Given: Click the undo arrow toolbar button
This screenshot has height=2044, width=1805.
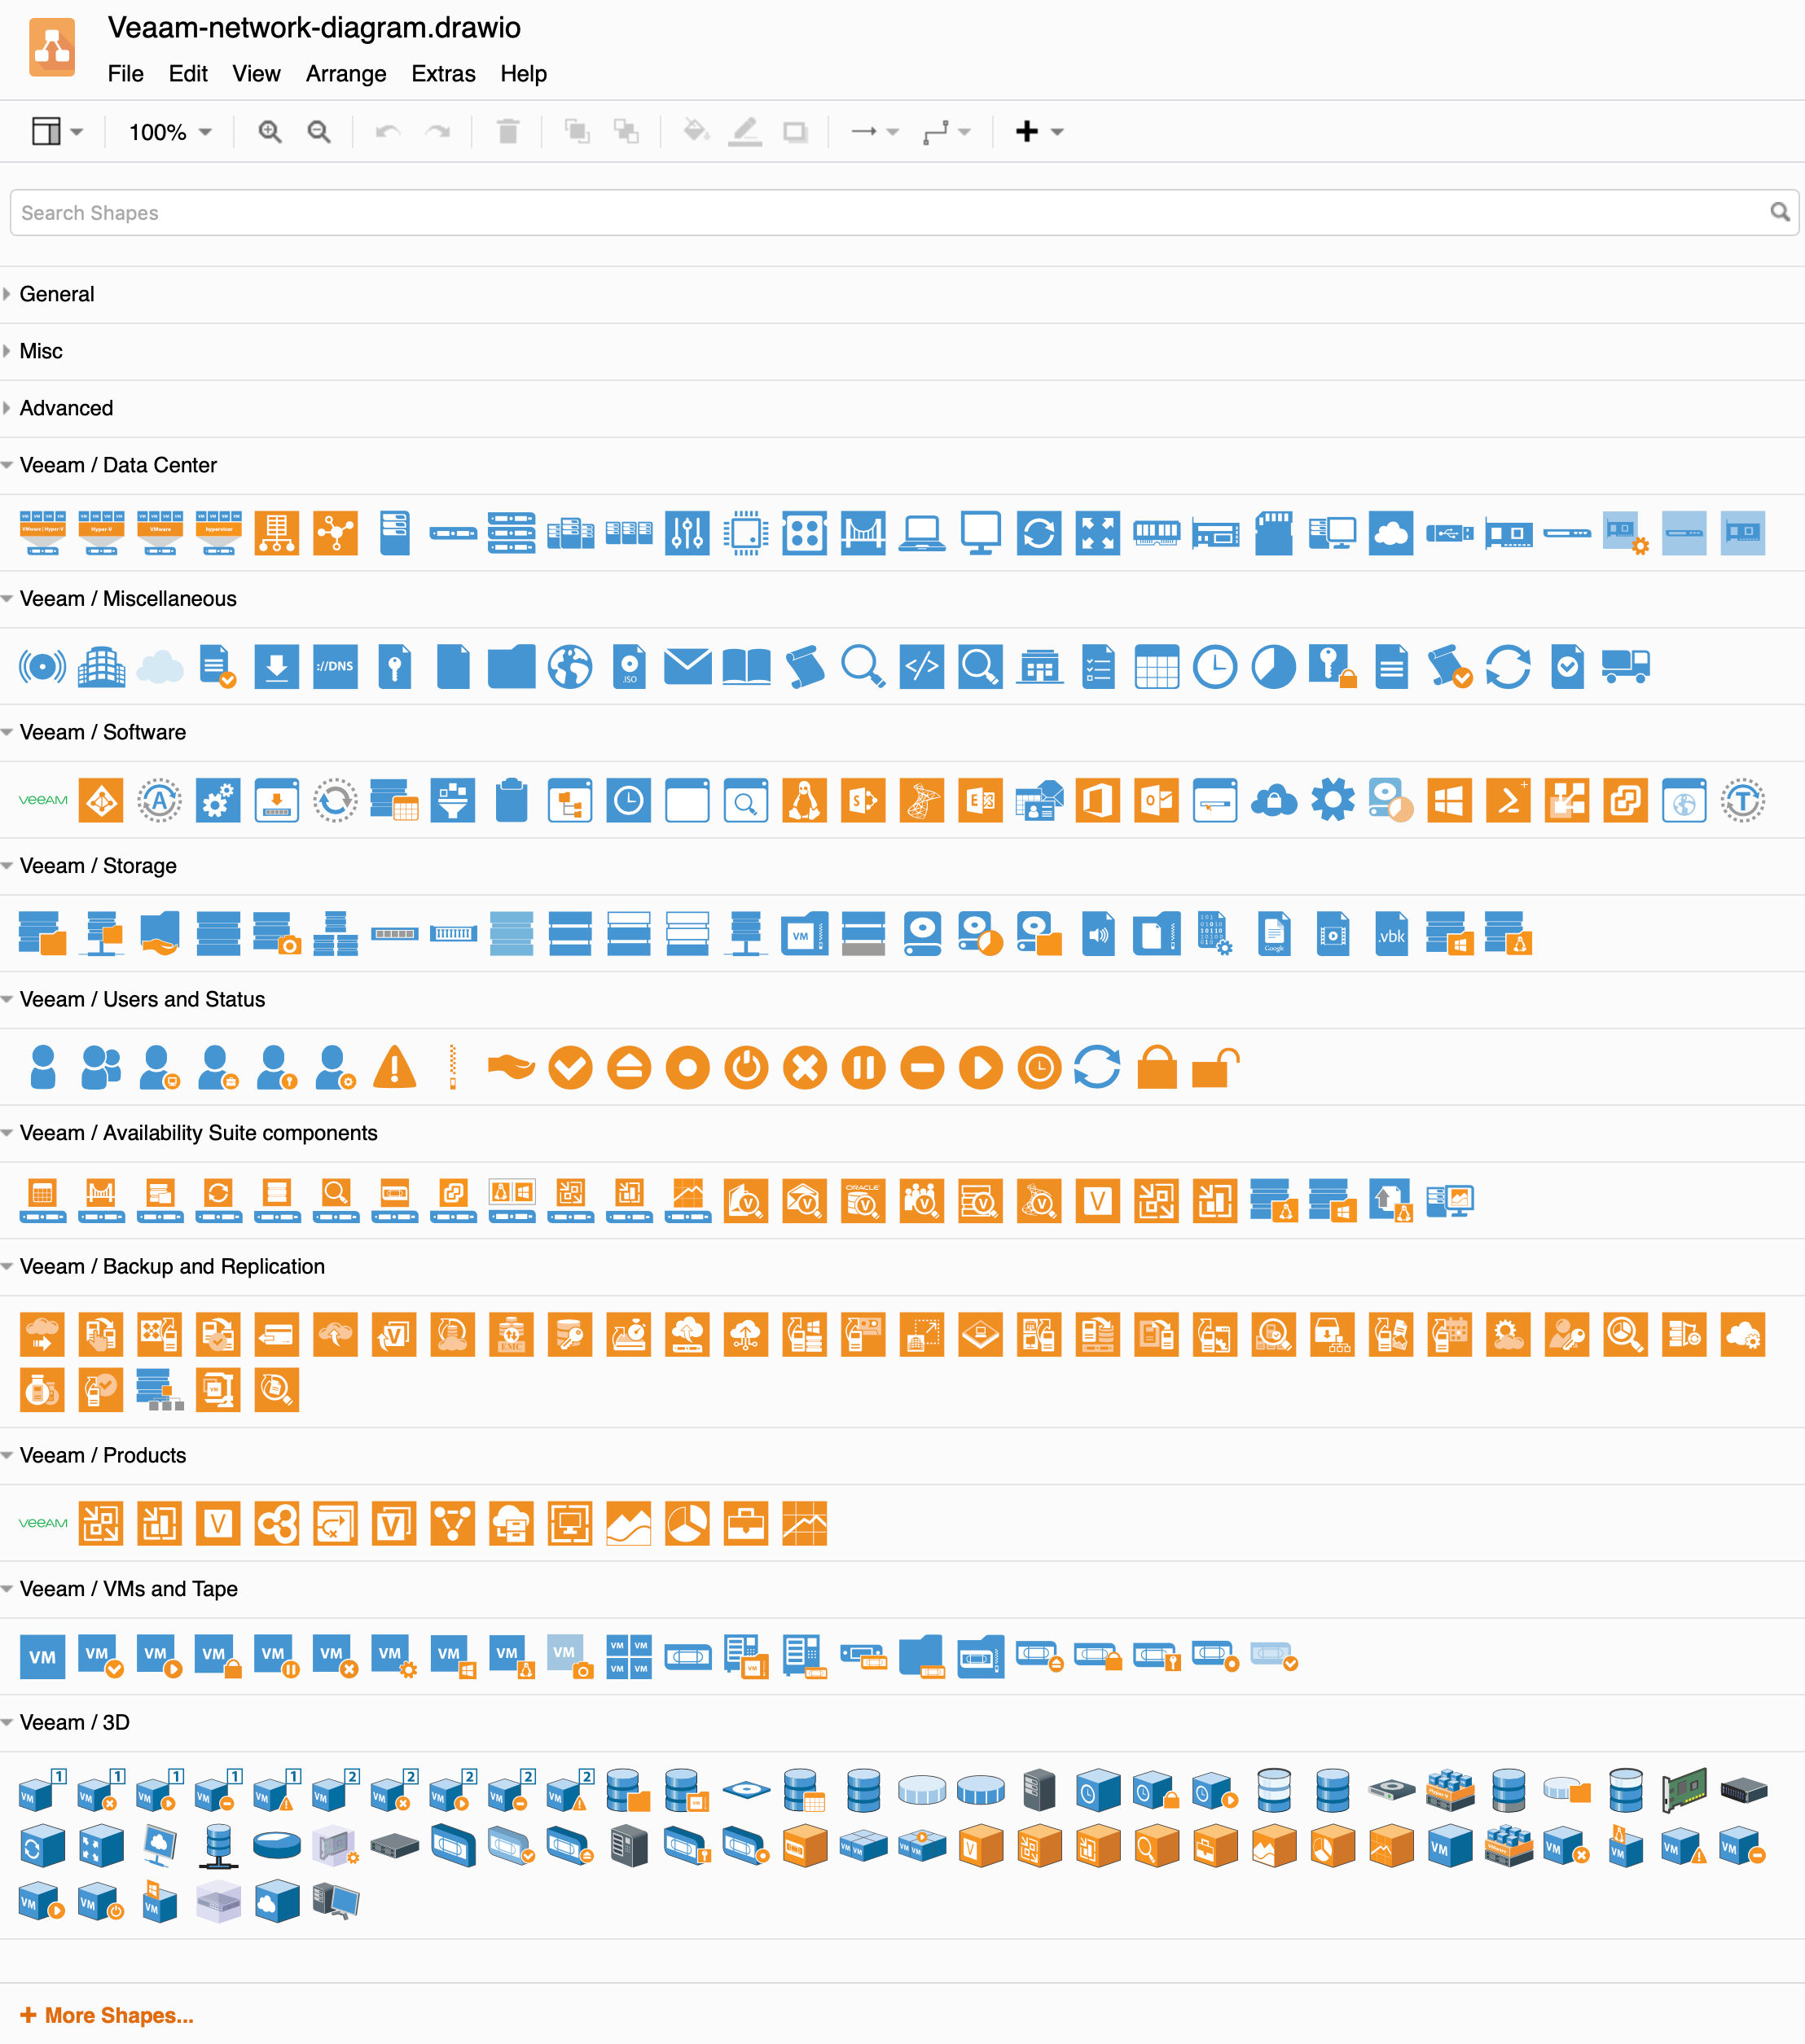Looking at the screenshot, I should tap(385, 130).
